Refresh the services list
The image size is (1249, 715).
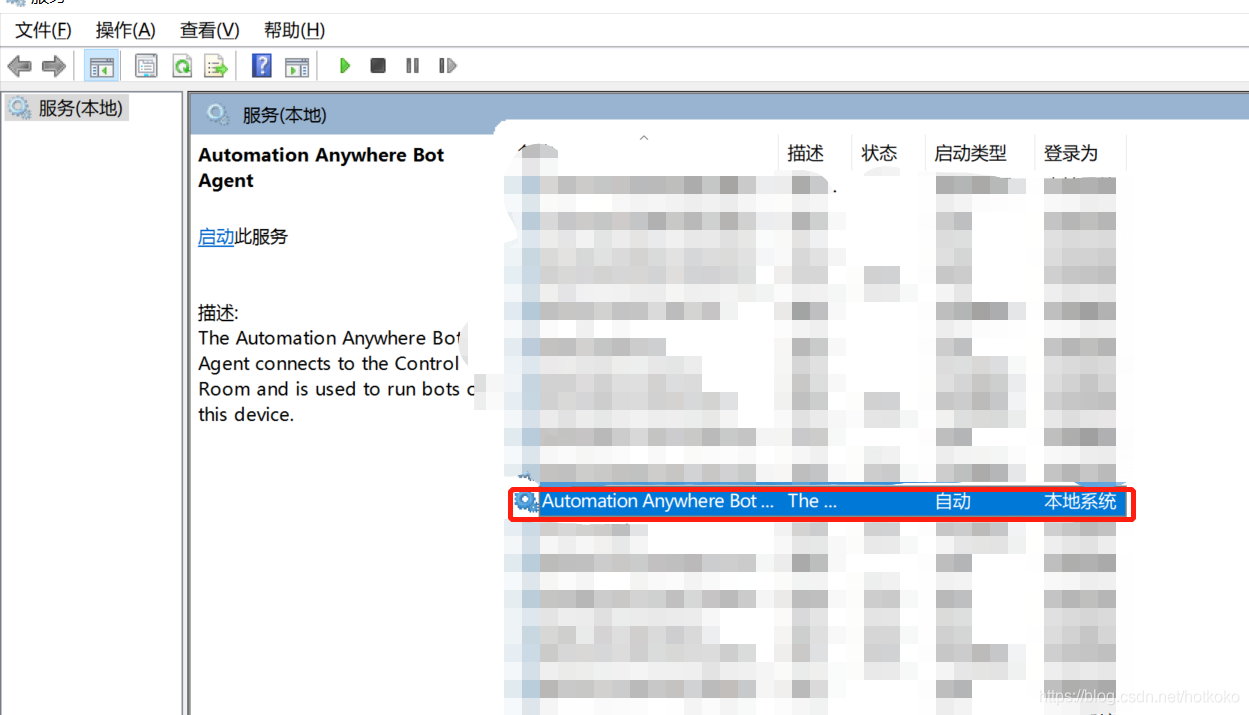(182, 65)
